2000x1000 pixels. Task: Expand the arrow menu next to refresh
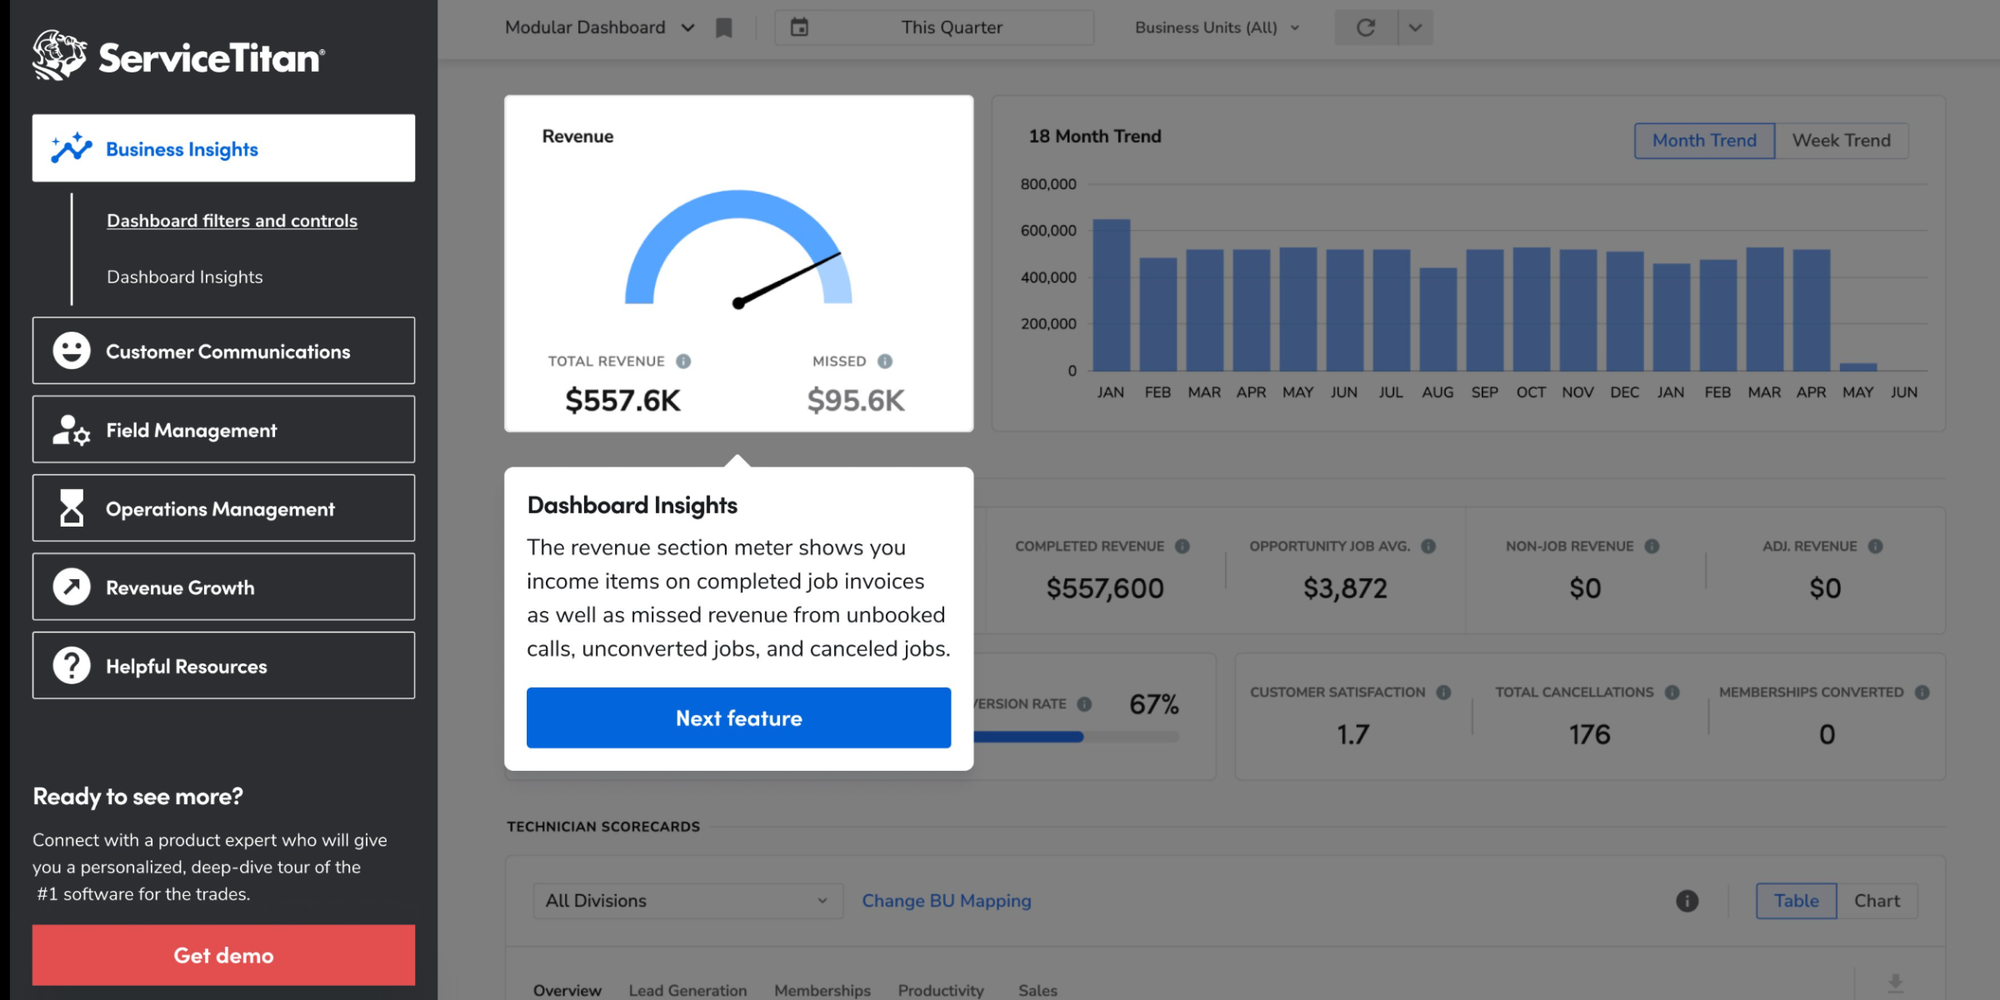[1415, 28]
